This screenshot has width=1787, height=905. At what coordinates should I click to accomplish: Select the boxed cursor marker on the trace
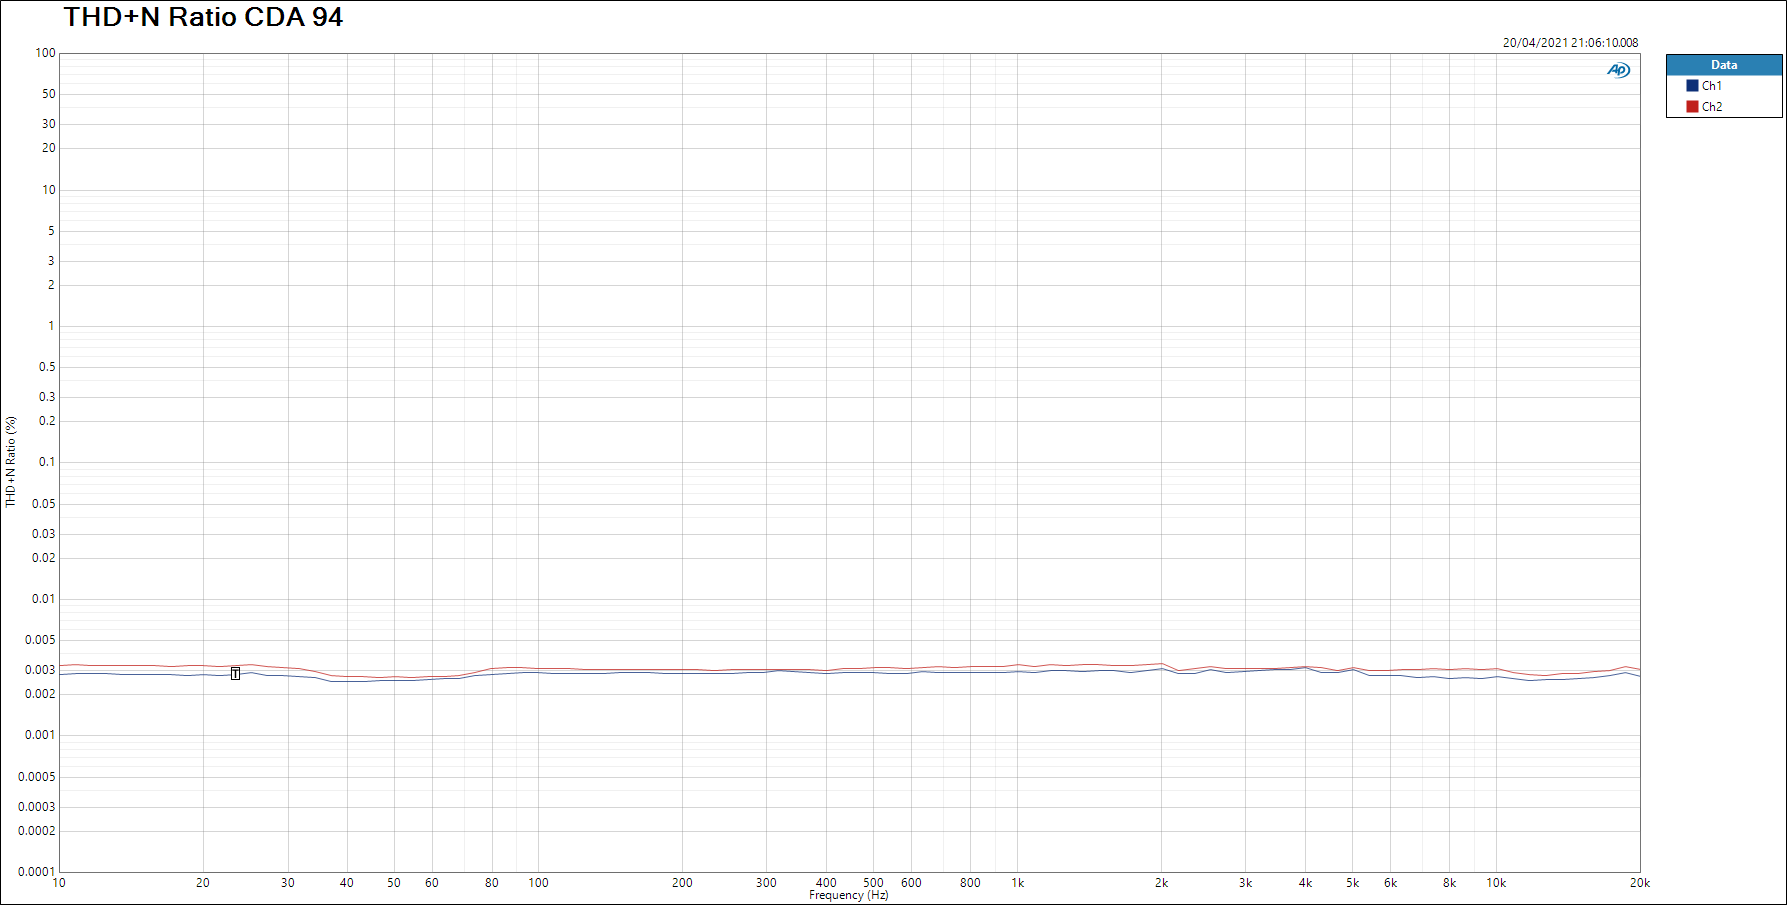tap(235, 674)
